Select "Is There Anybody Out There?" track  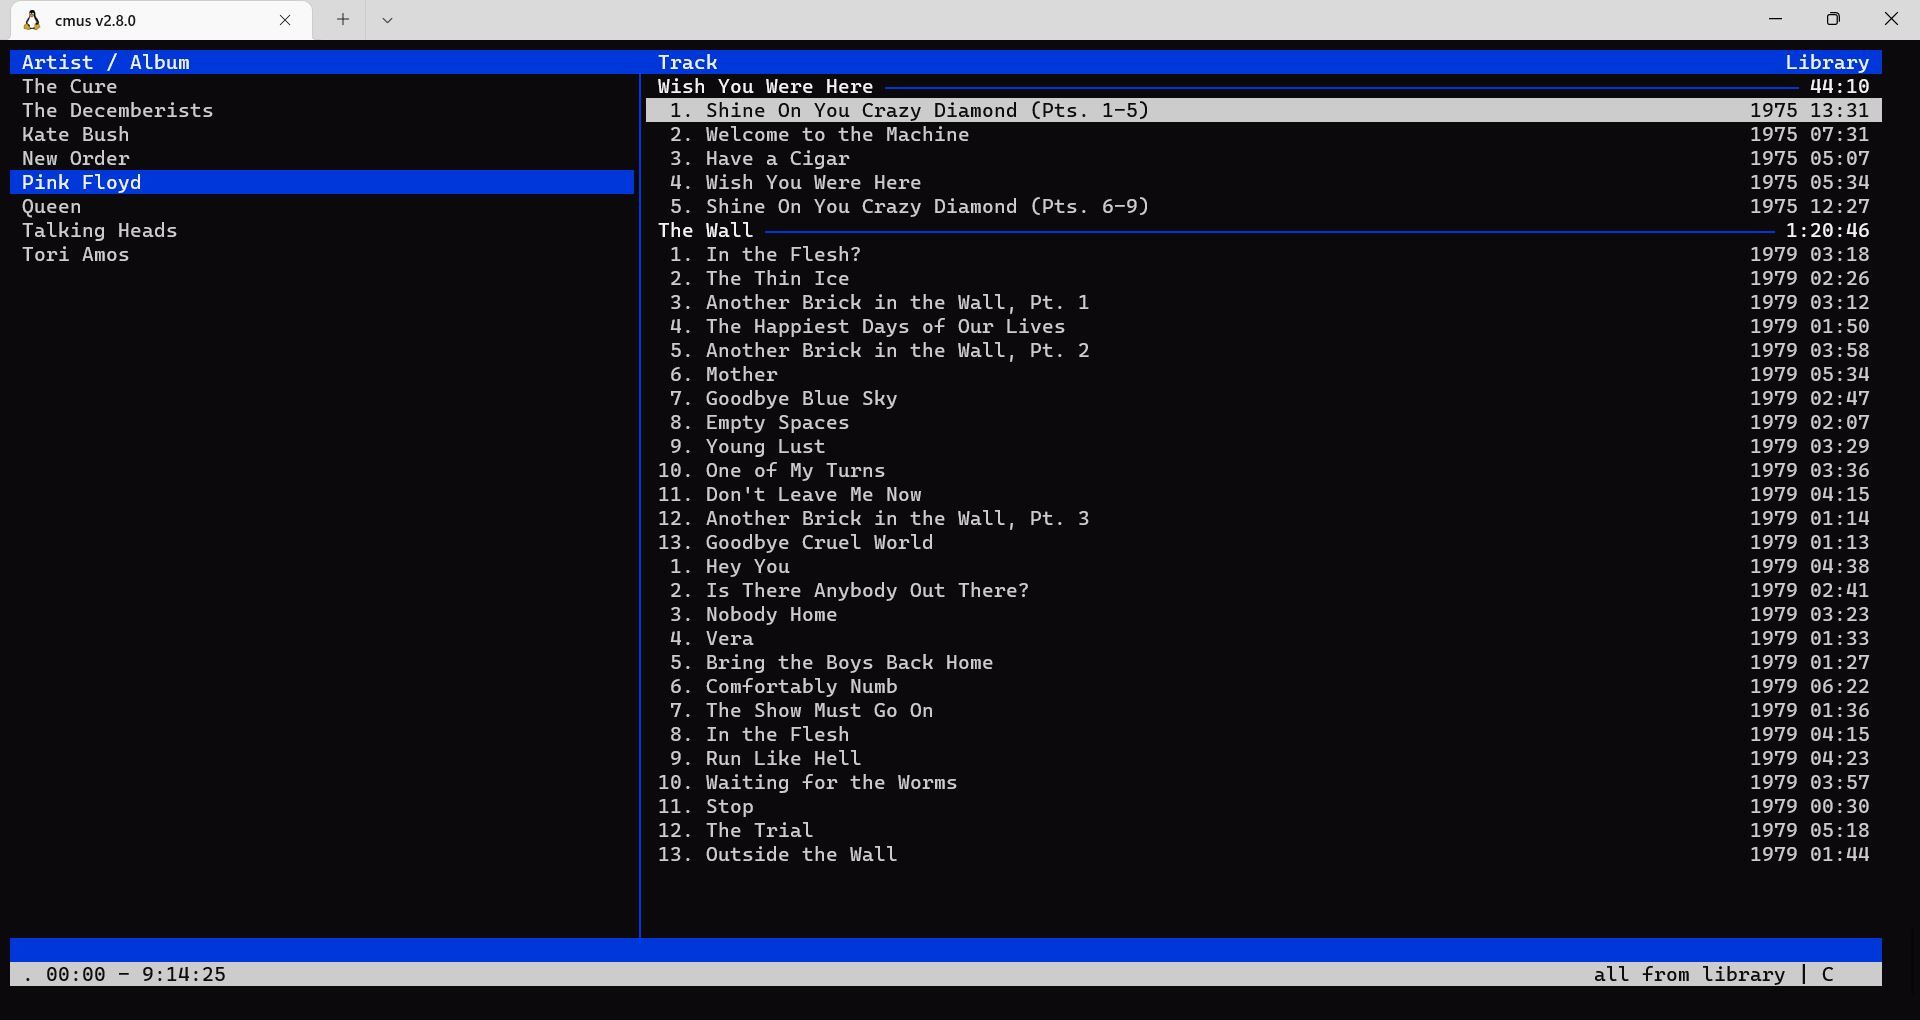point(1264,590)
